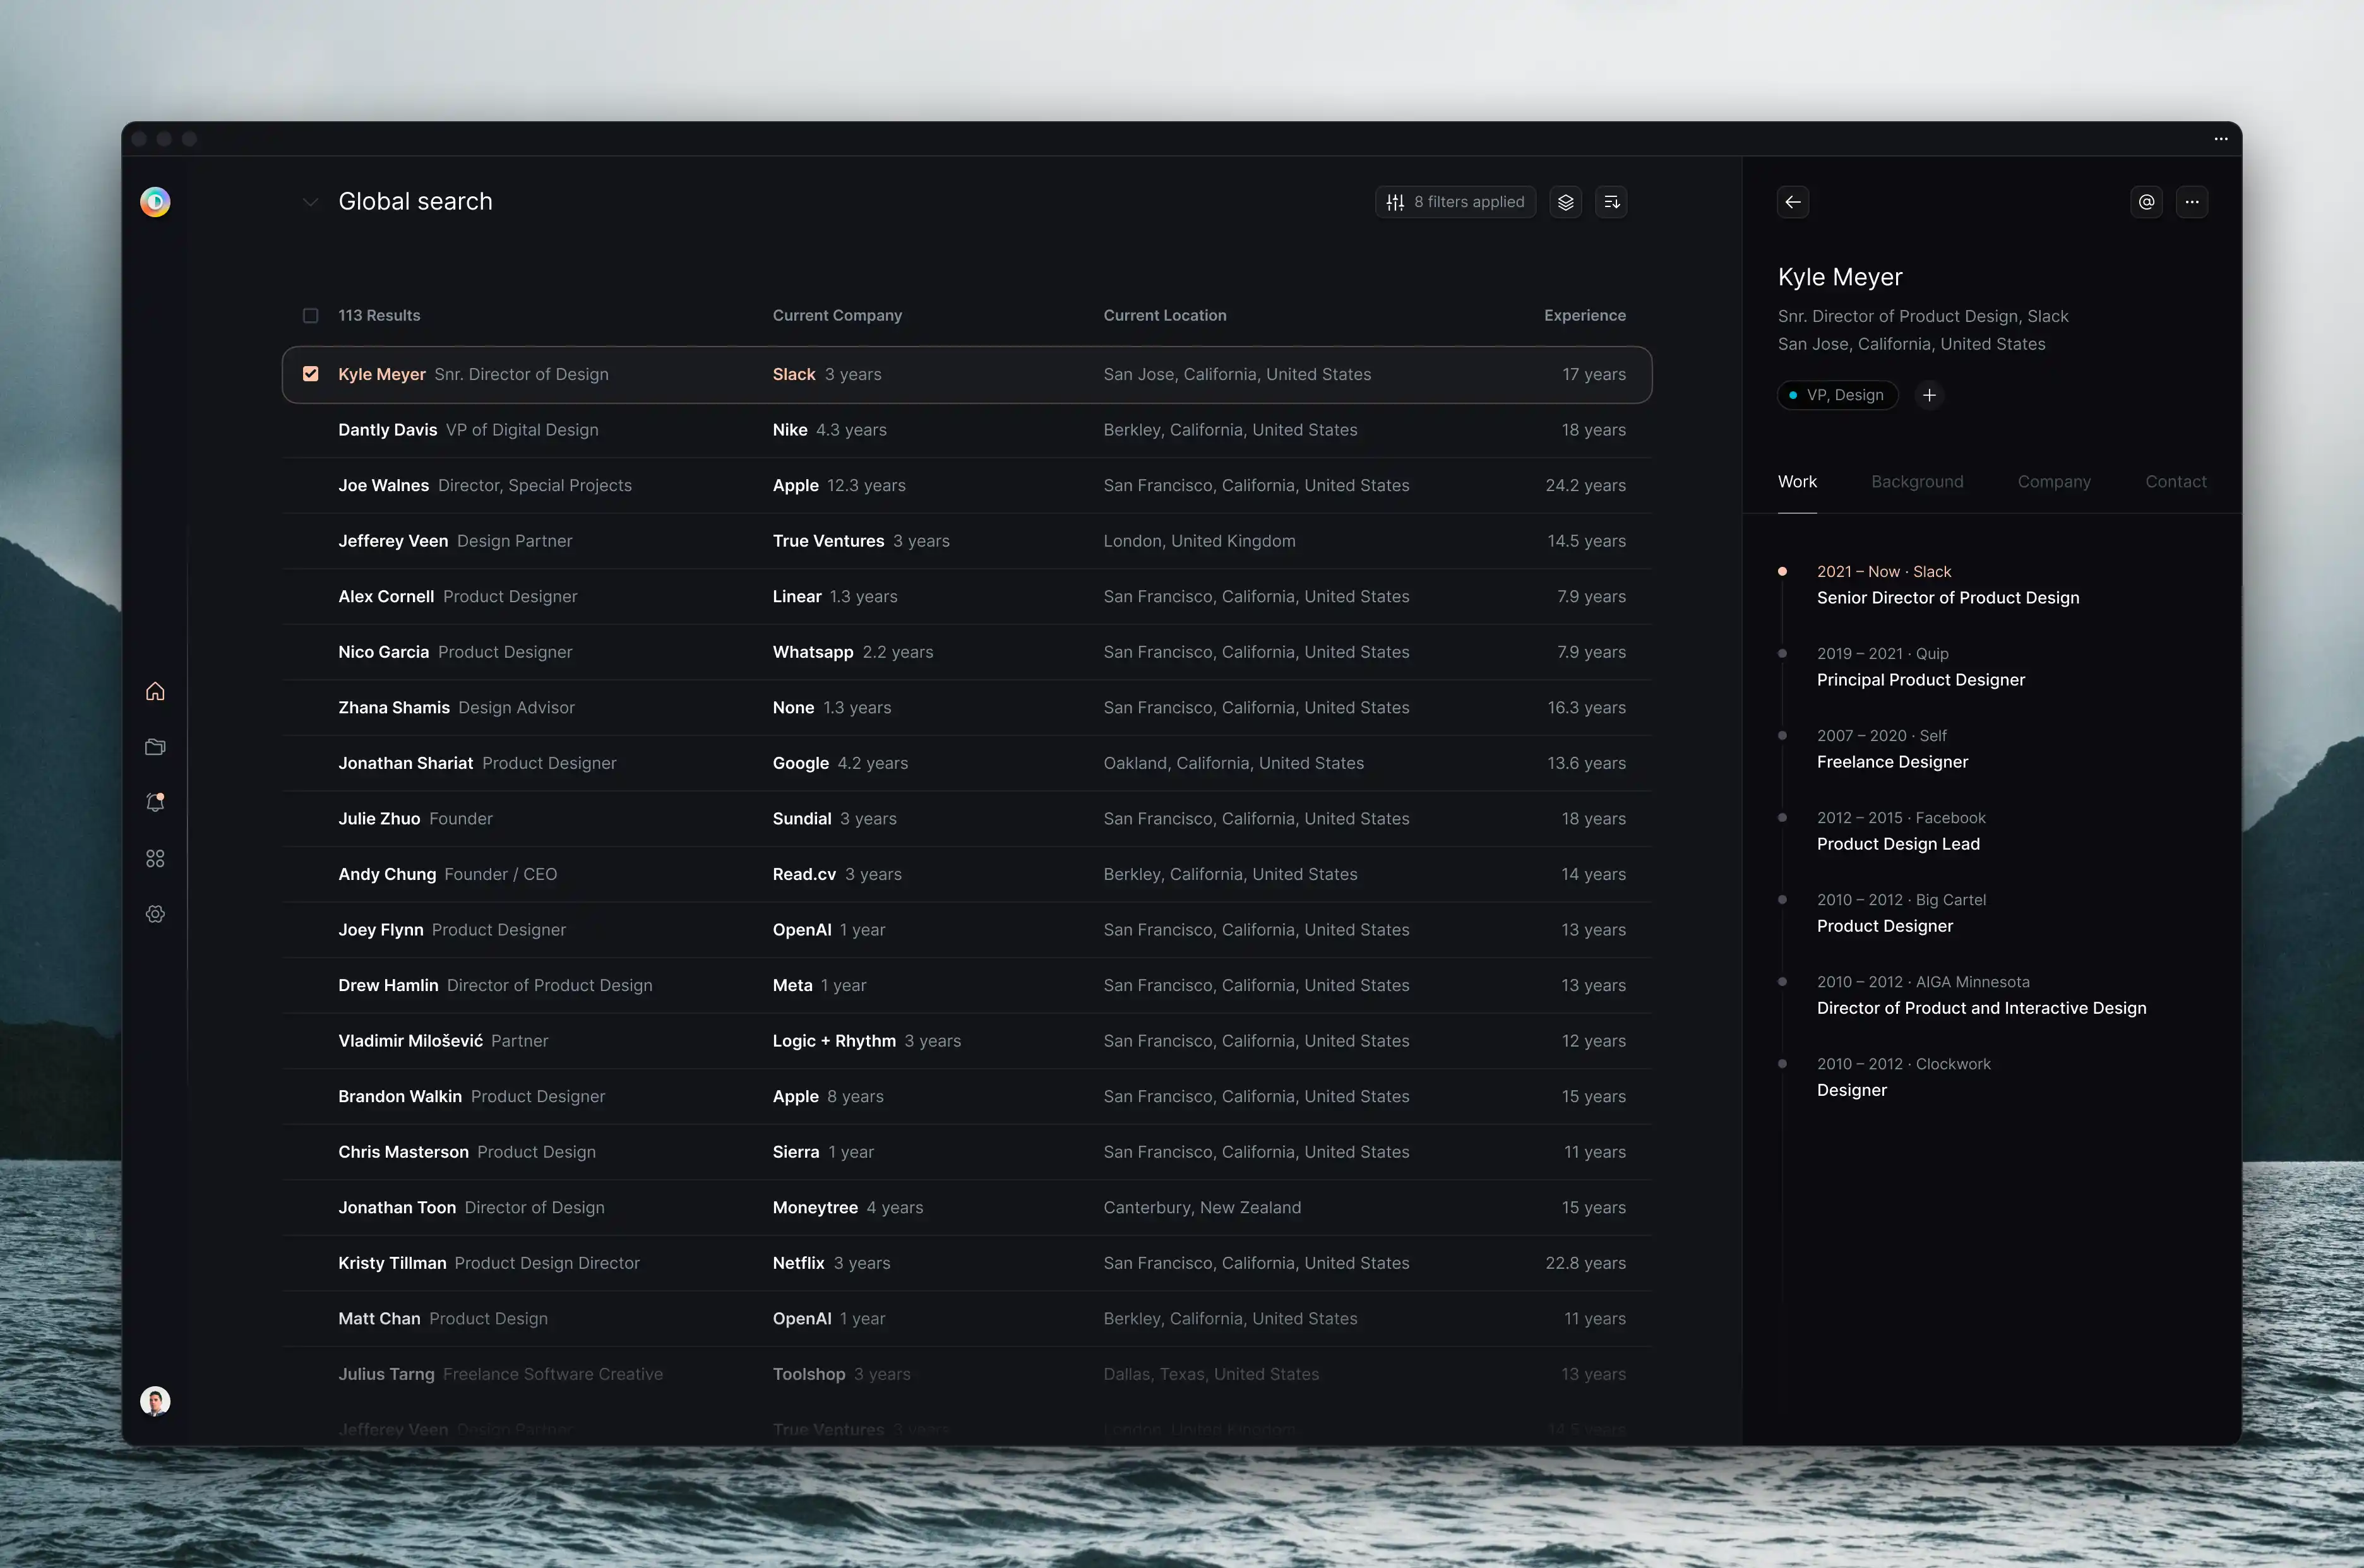Screen dimensions: 2364x1568
Task: Select the Jonathan Shariat row
Action: (x=966, y=763)
